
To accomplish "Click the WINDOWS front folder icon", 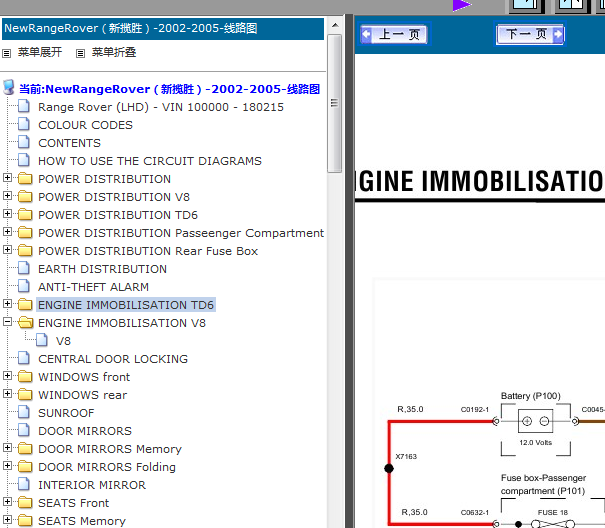I will [25, 376].
